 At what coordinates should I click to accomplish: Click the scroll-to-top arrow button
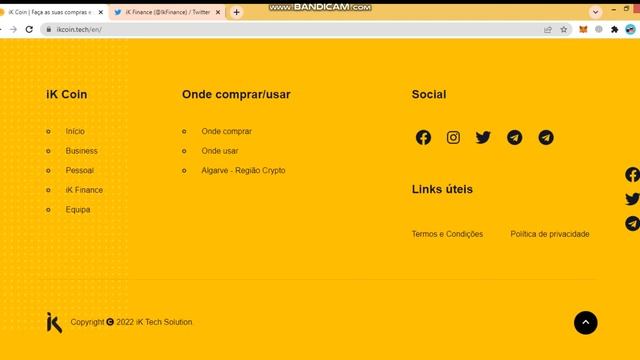click(x=586, y=323)
